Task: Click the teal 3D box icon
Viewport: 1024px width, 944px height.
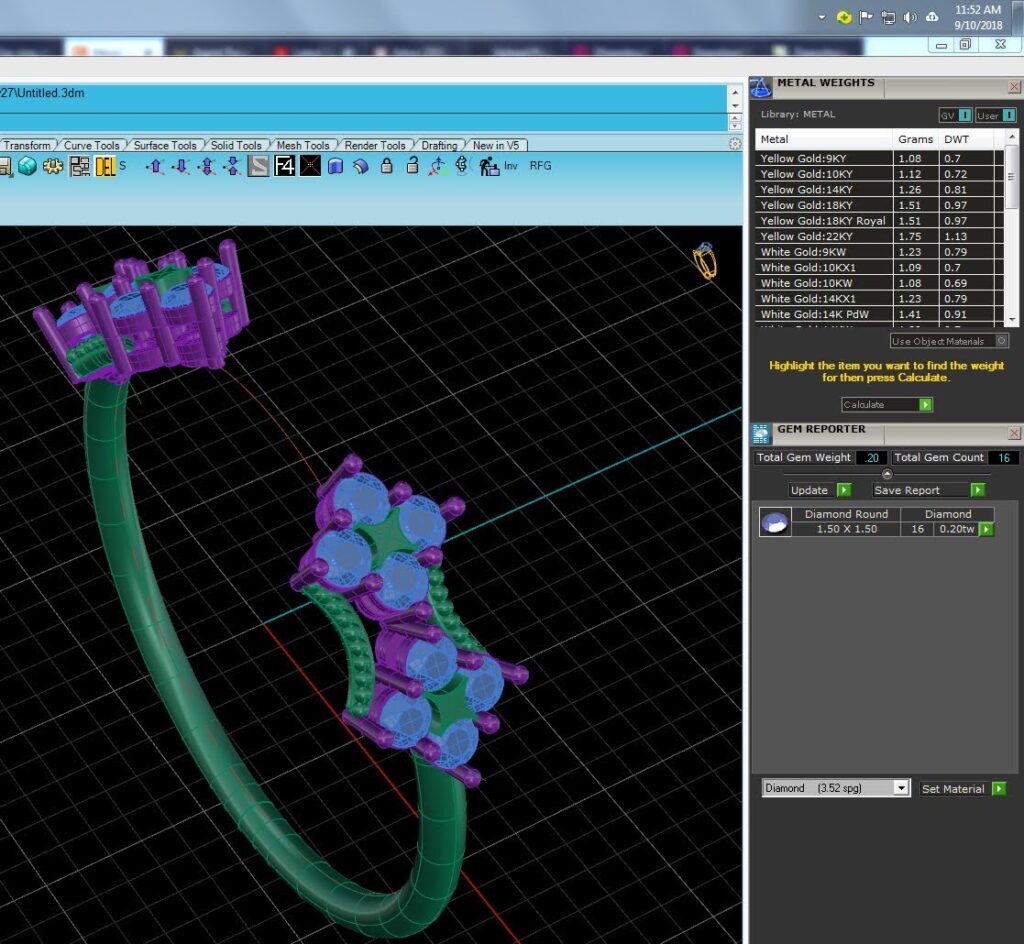Action: 27,166
